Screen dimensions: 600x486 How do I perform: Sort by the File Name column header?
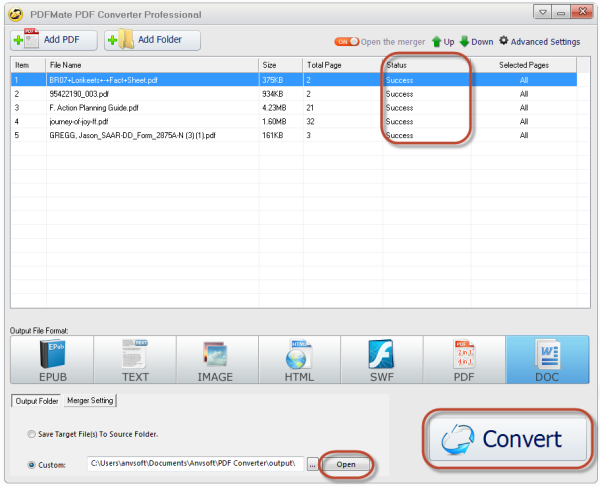click(152, 65)
